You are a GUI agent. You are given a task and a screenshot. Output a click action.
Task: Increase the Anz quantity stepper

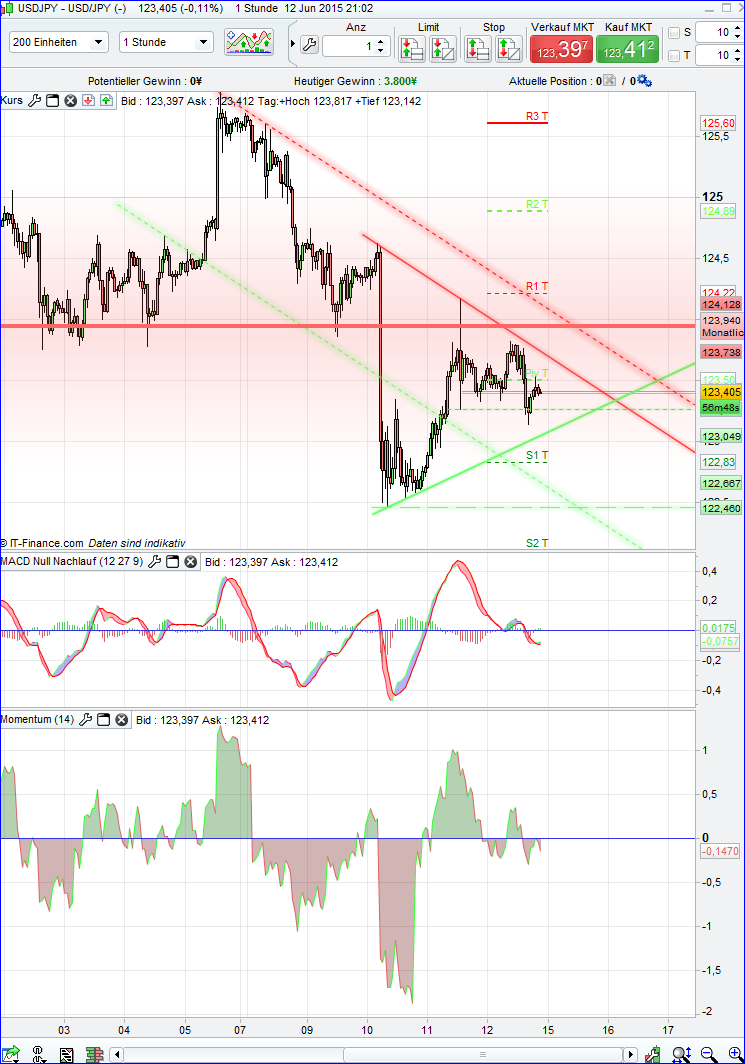pos(381,41)
